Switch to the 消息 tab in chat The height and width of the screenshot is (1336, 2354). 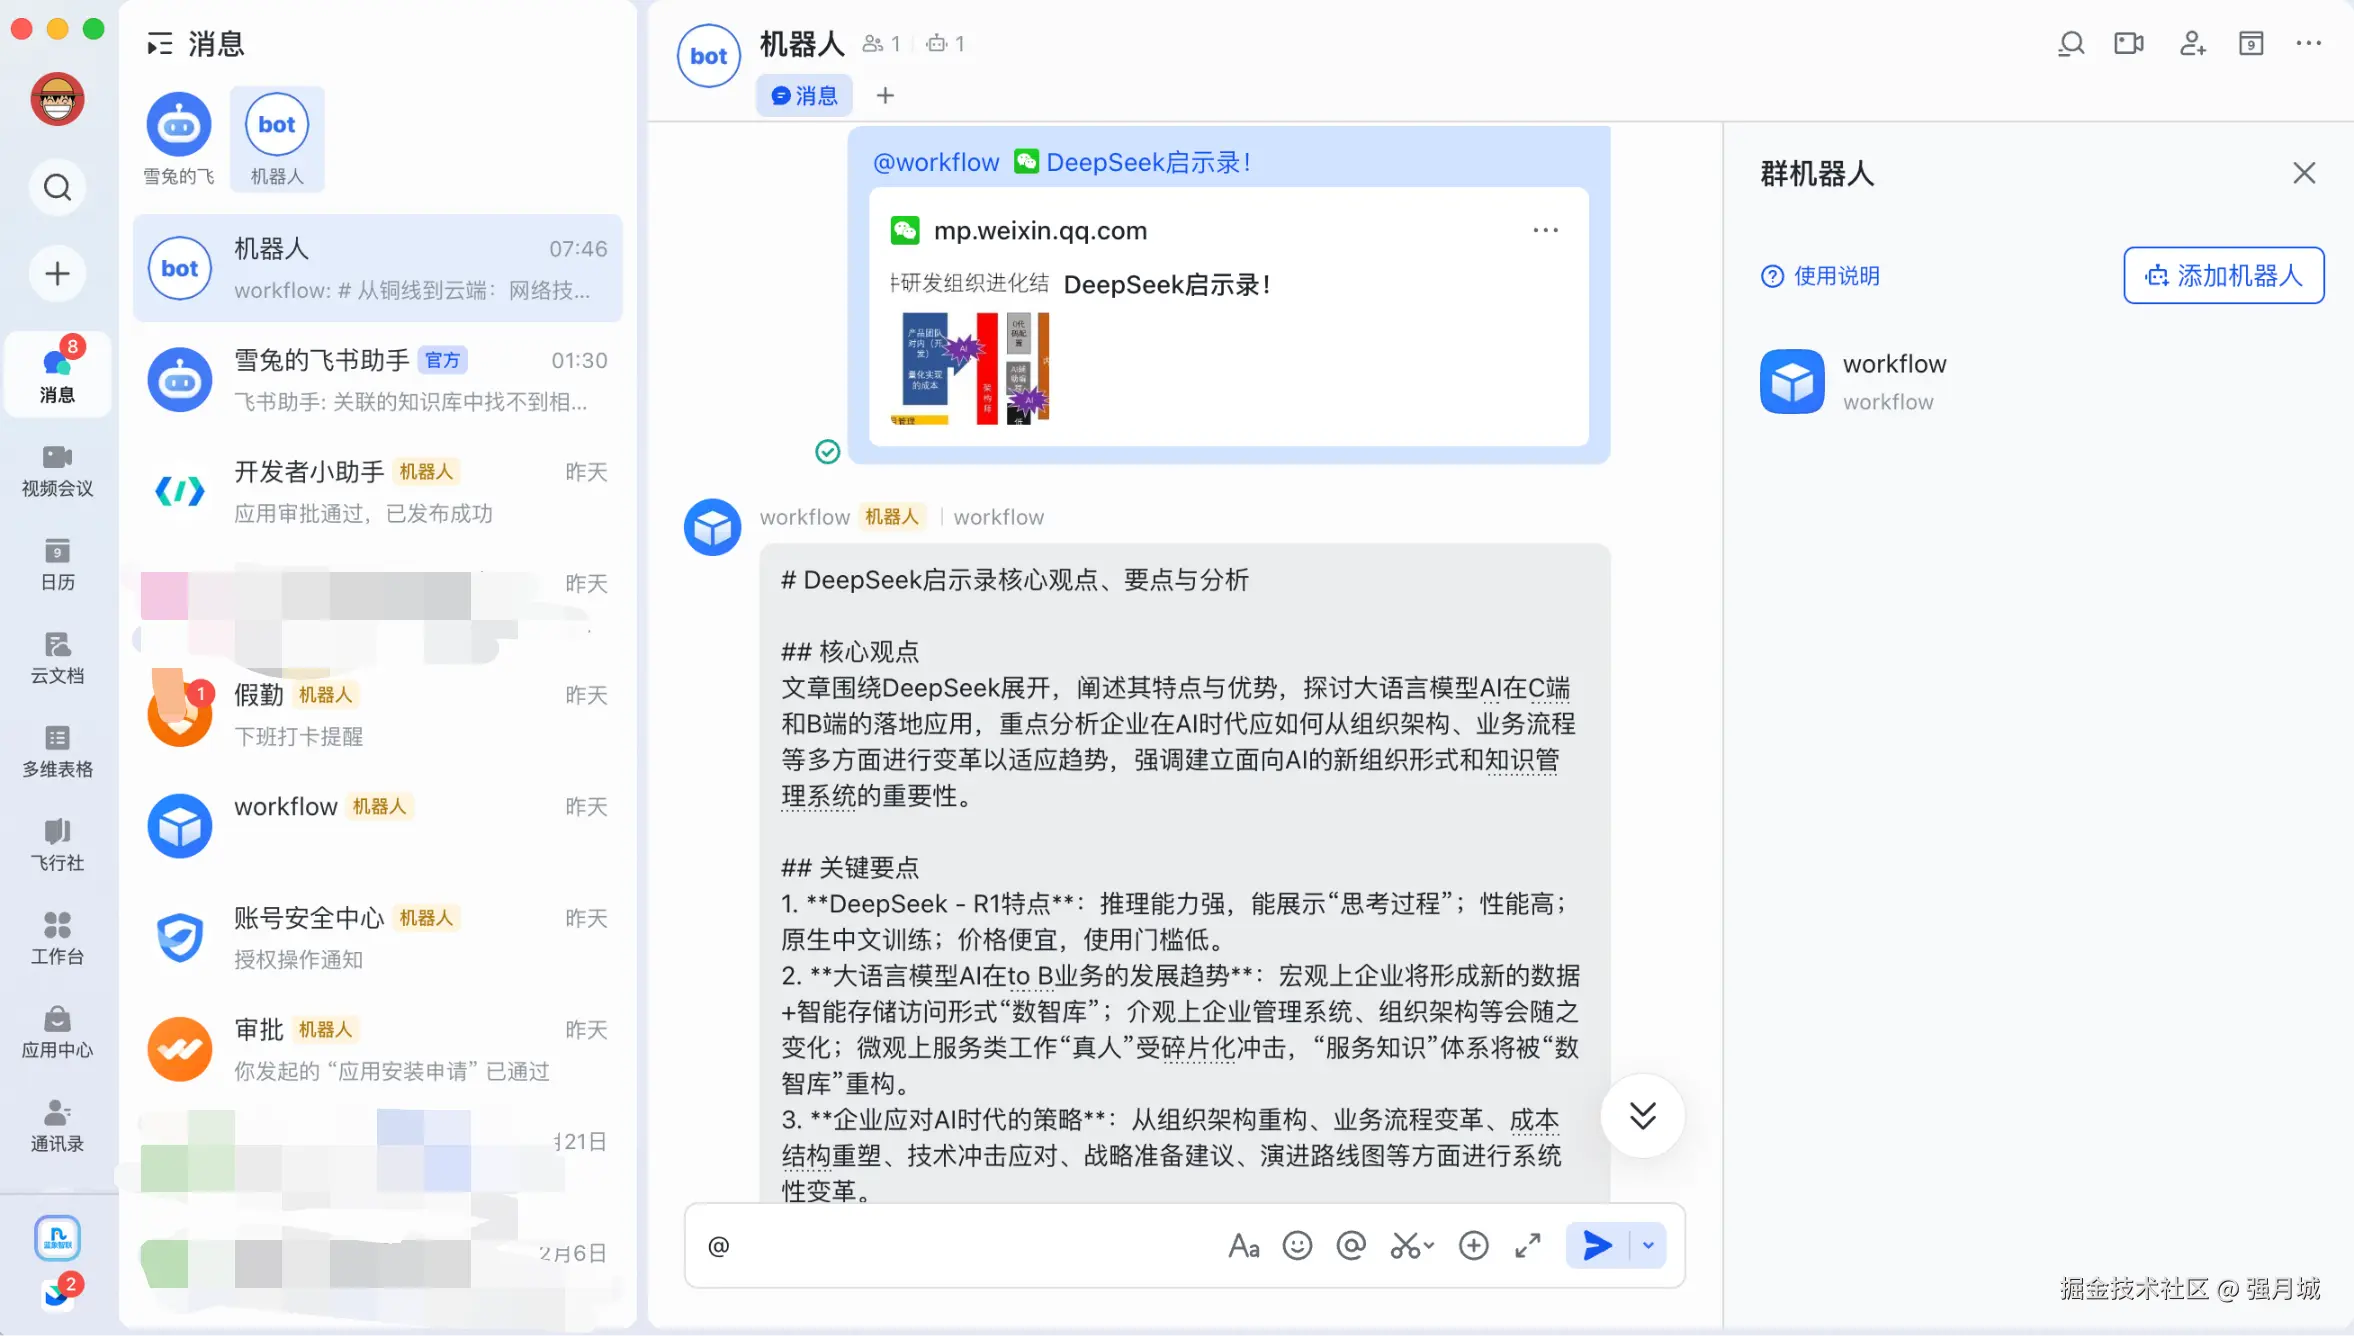[x=804, y=96]
